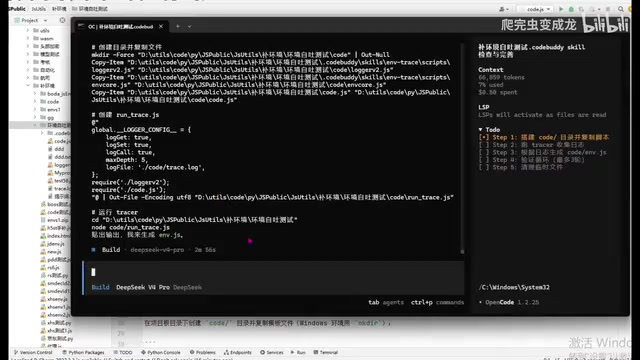Open the Python Console tool window
The height and width of the screenshot is (360, 640).
161,352
